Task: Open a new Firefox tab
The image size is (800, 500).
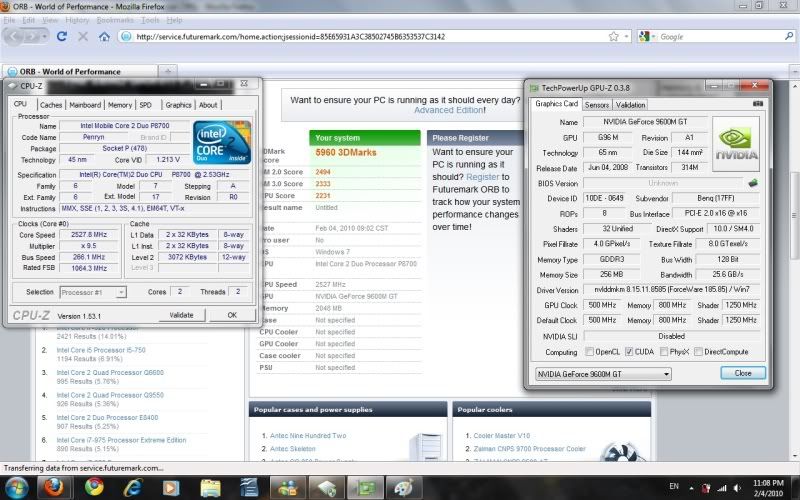Action: 167,71
